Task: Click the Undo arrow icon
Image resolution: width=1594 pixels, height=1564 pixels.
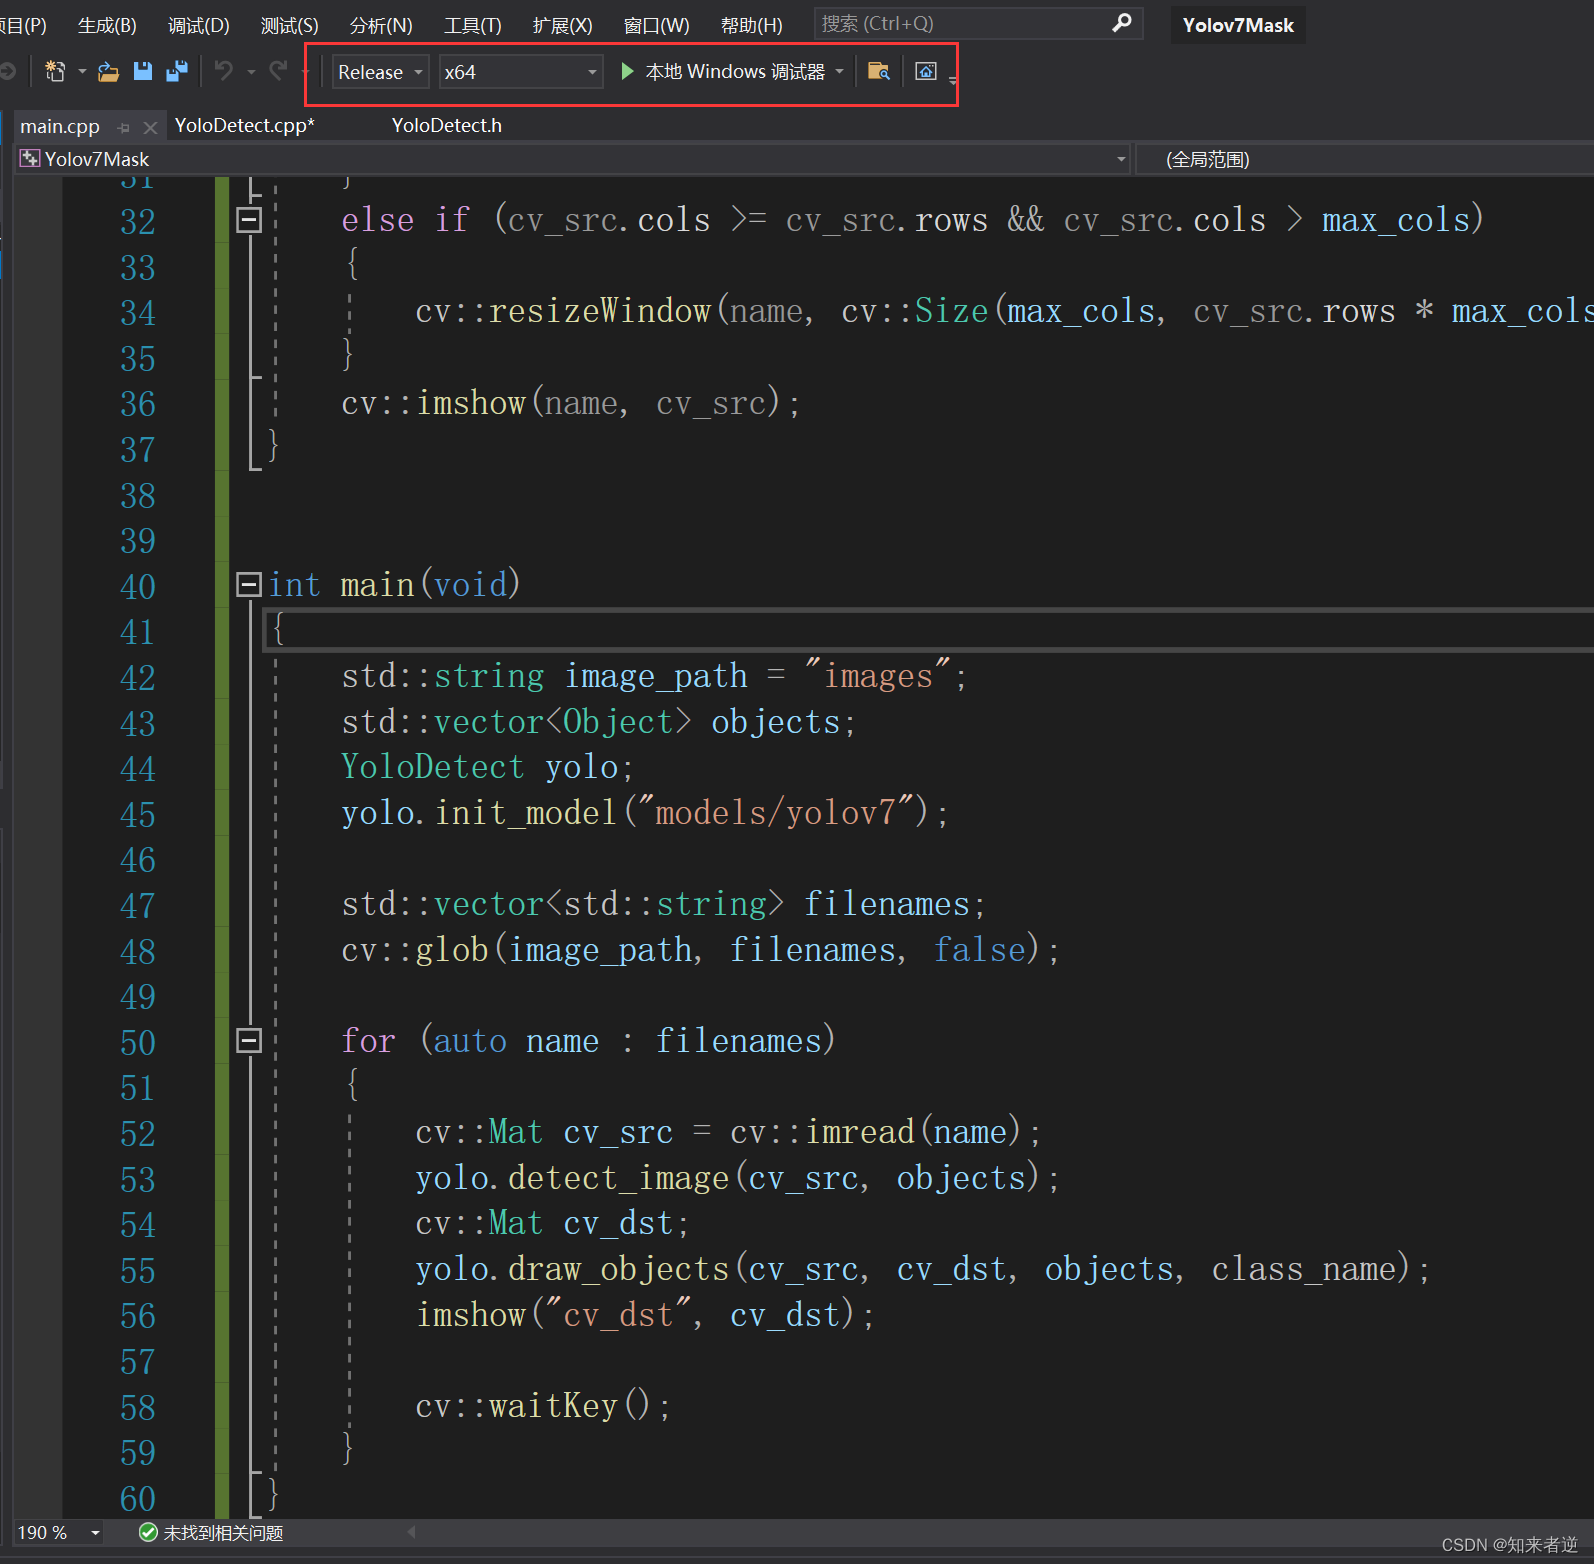Action: click(224, 71)
